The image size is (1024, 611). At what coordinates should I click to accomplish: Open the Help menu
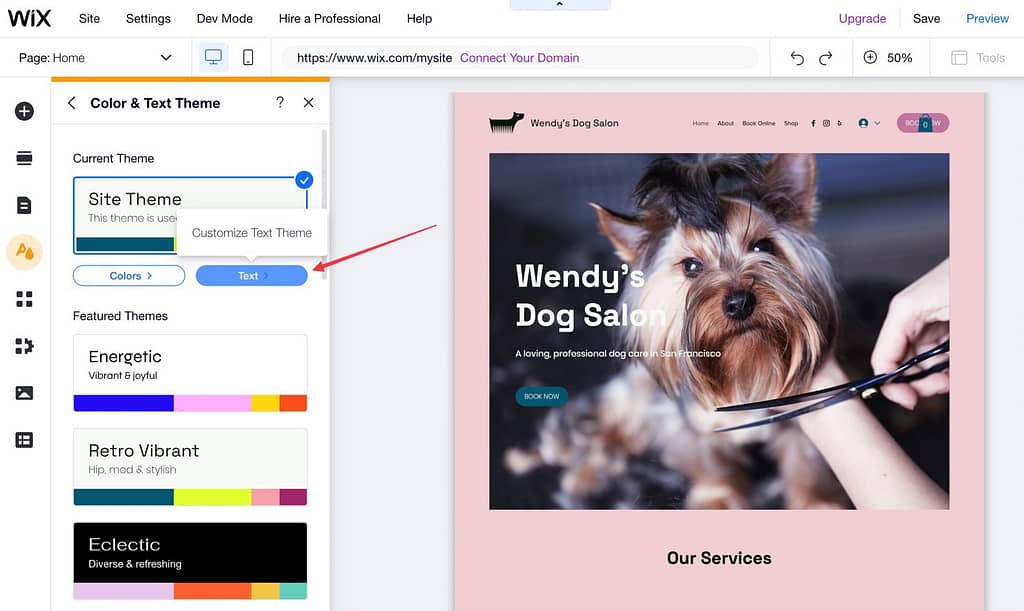(x=419, y=19)
